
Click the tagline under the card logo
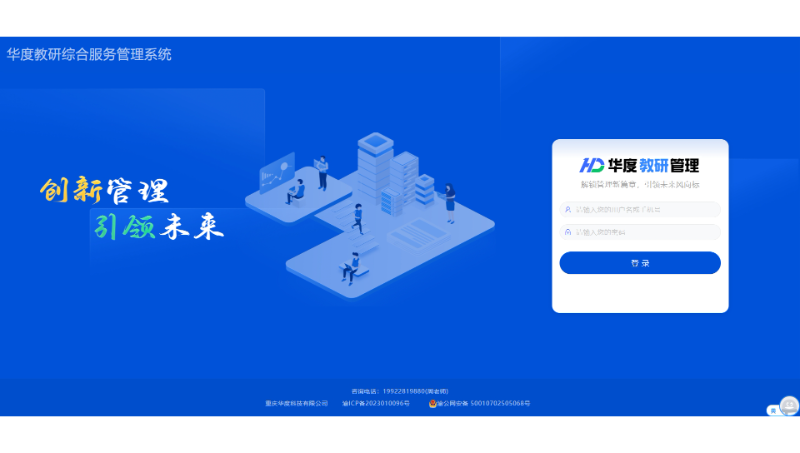[640, 185]
